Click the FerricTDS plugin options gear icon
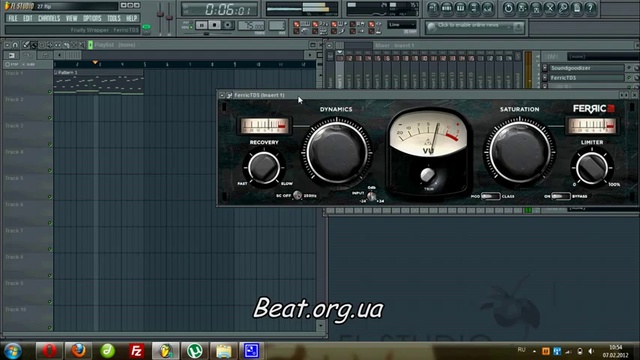The image size is (640, 360). 229,95
